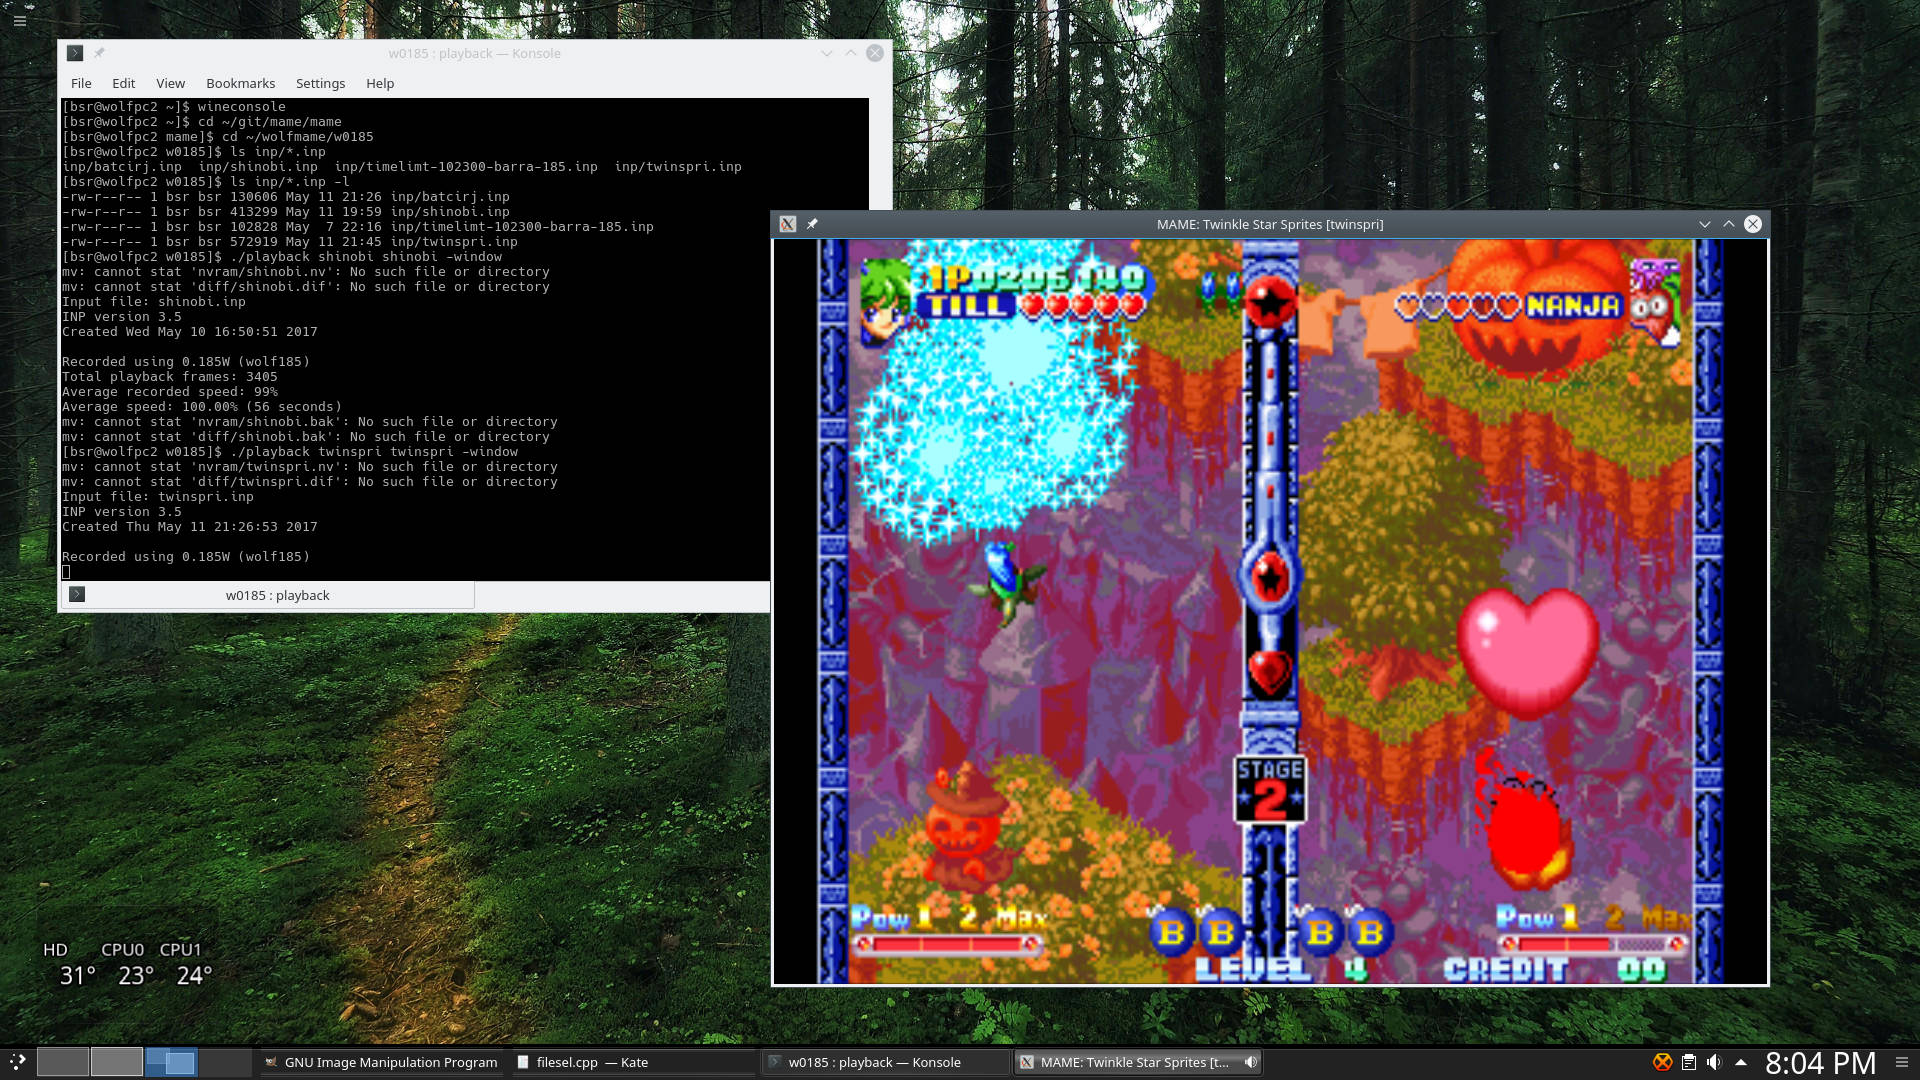
Task: Open the application launcher in the taskbar
Action: coord(17,1062)
